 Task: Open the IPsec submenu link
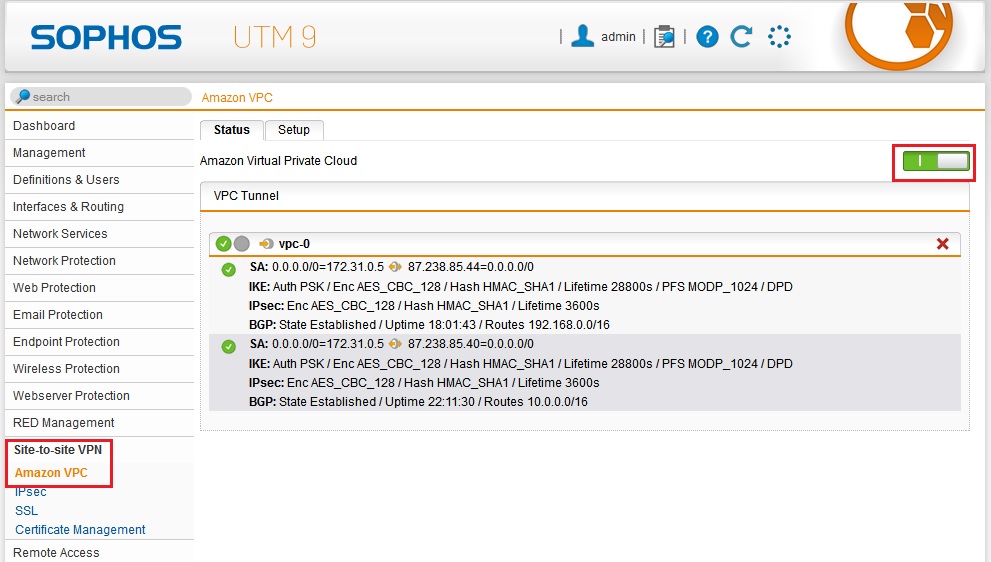point(30,492)
